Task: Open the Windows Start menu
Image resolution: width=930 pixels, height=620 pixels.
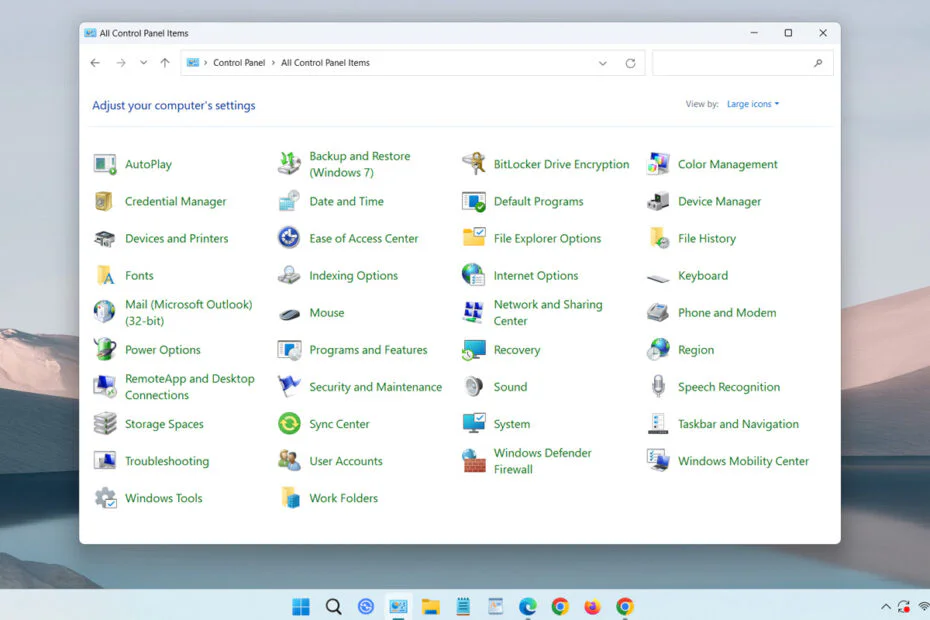Action: 301,606
